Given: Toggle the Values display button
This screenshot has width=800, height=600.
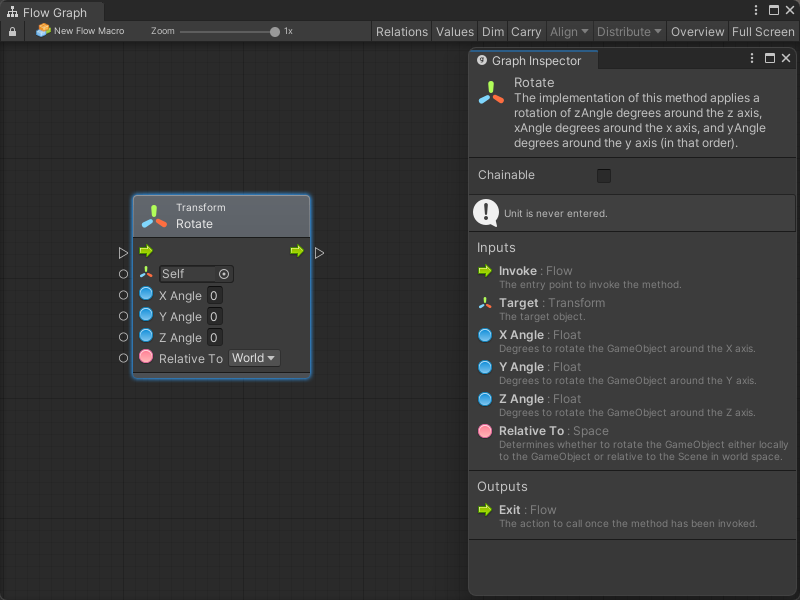Looking at the screenshot, I should point(455,32).
